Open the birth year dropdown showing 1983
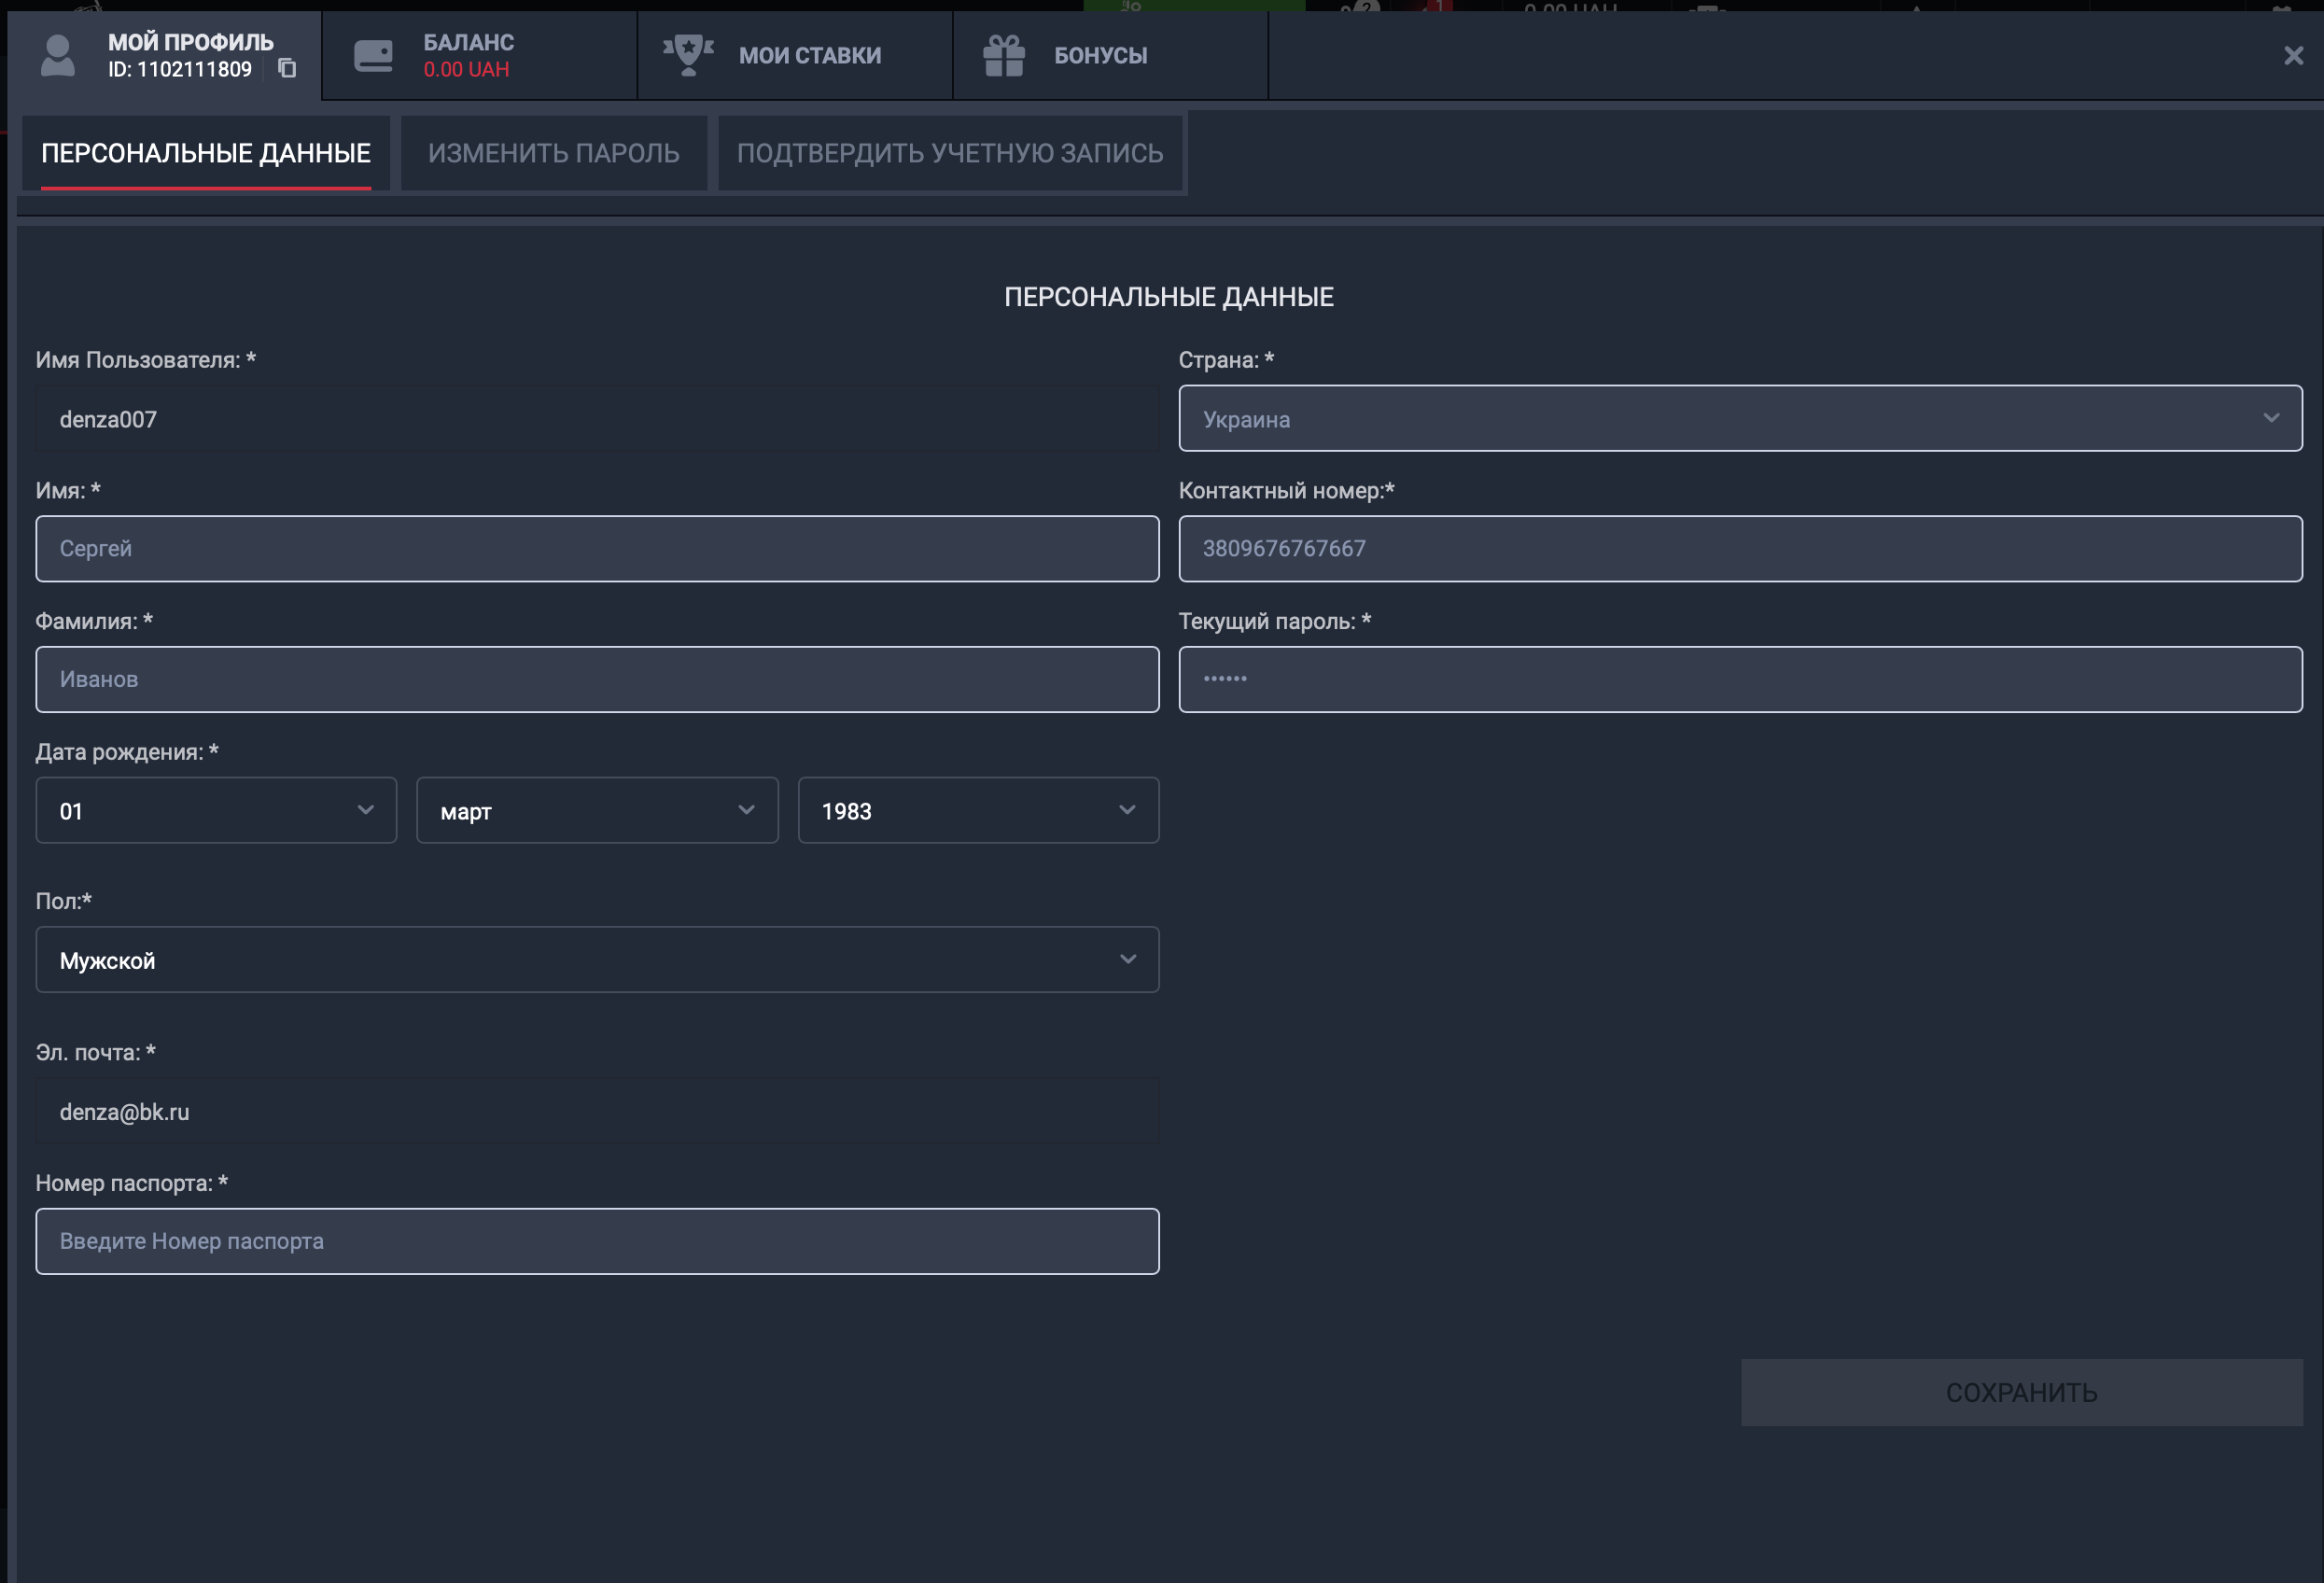The height and width of the screenshot is (1583, 2324). coord(978,810)
